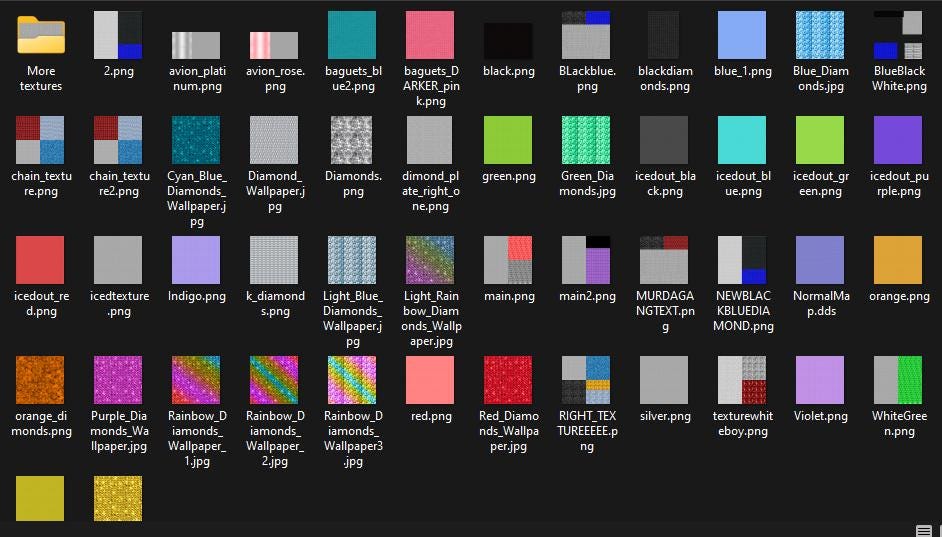
Task: Select Red_Diamonds_Wallpaper.jpg thumbnail
Action: (x=508, y=380)
